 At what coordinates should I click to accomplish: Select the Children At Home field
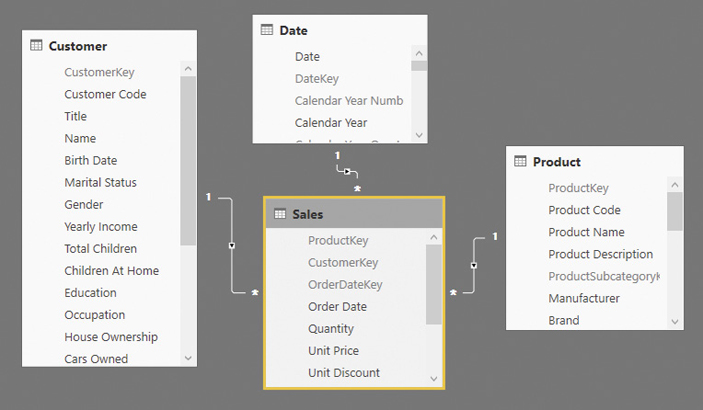click(112, 270)
